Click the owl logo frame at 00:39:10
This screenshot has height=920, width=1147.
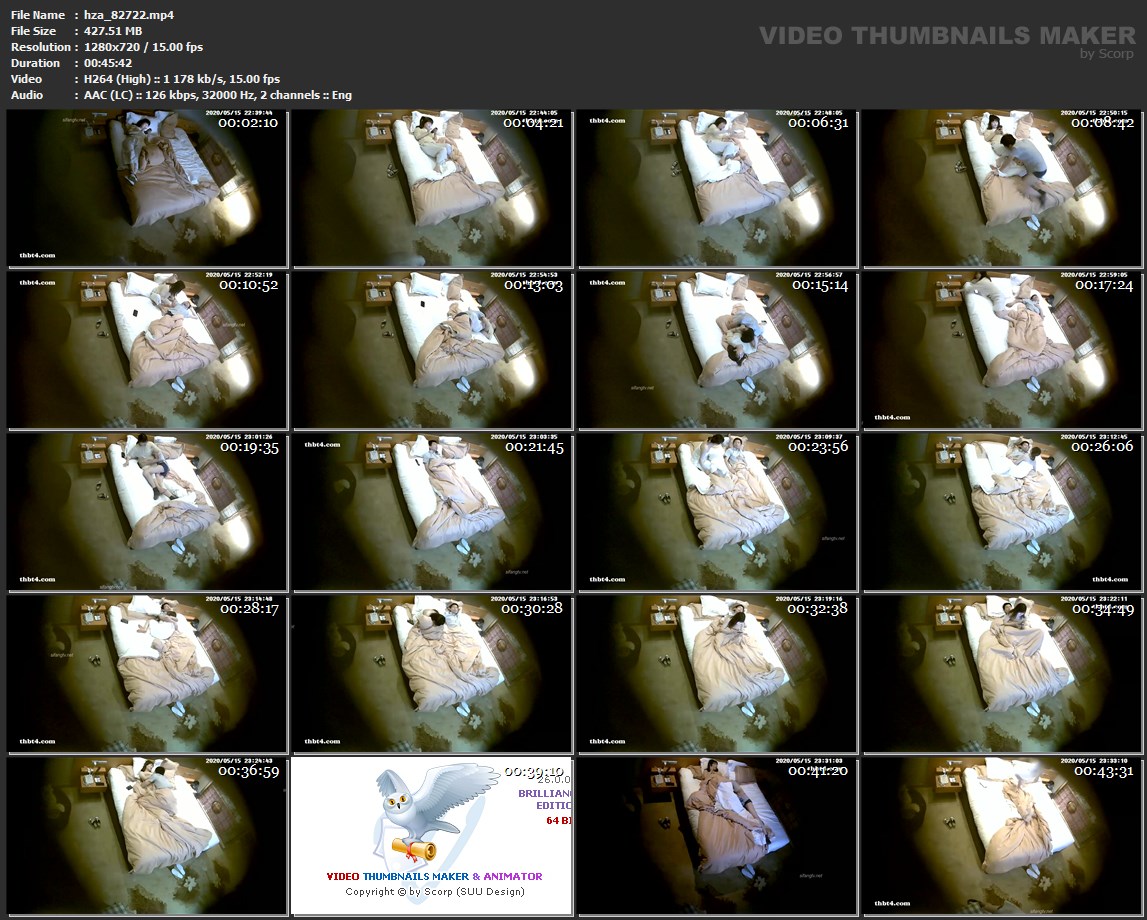click(432, 836)
